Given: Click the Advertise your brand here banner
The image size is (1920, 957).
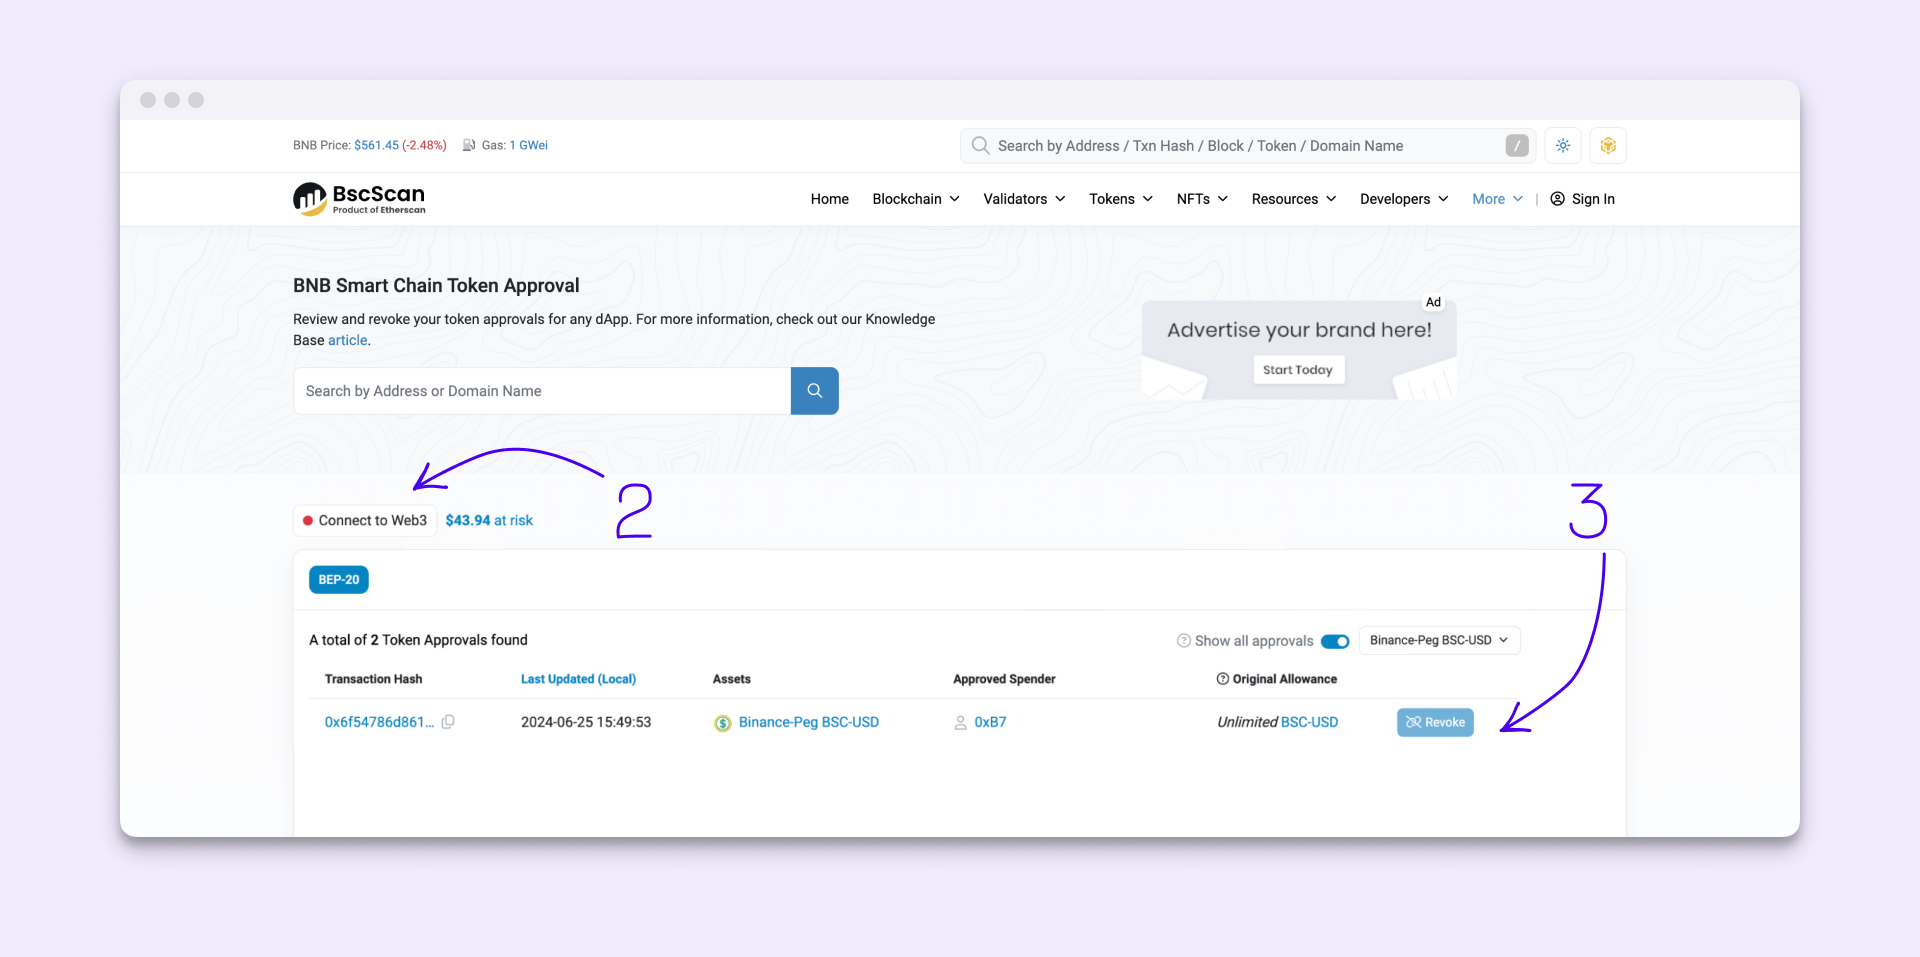Looking at the screenshot, I should coord(1299,350).
